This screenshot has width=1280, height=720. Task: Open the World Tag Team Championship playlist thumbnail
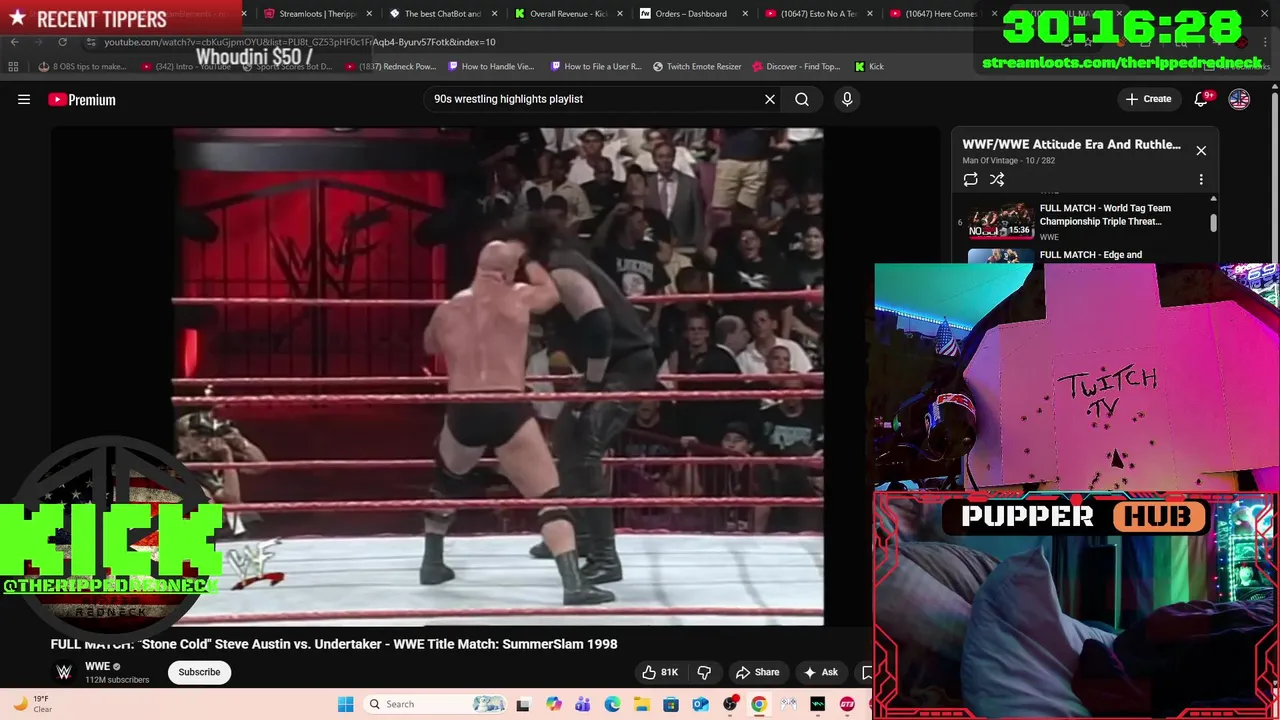(1001, 221)
